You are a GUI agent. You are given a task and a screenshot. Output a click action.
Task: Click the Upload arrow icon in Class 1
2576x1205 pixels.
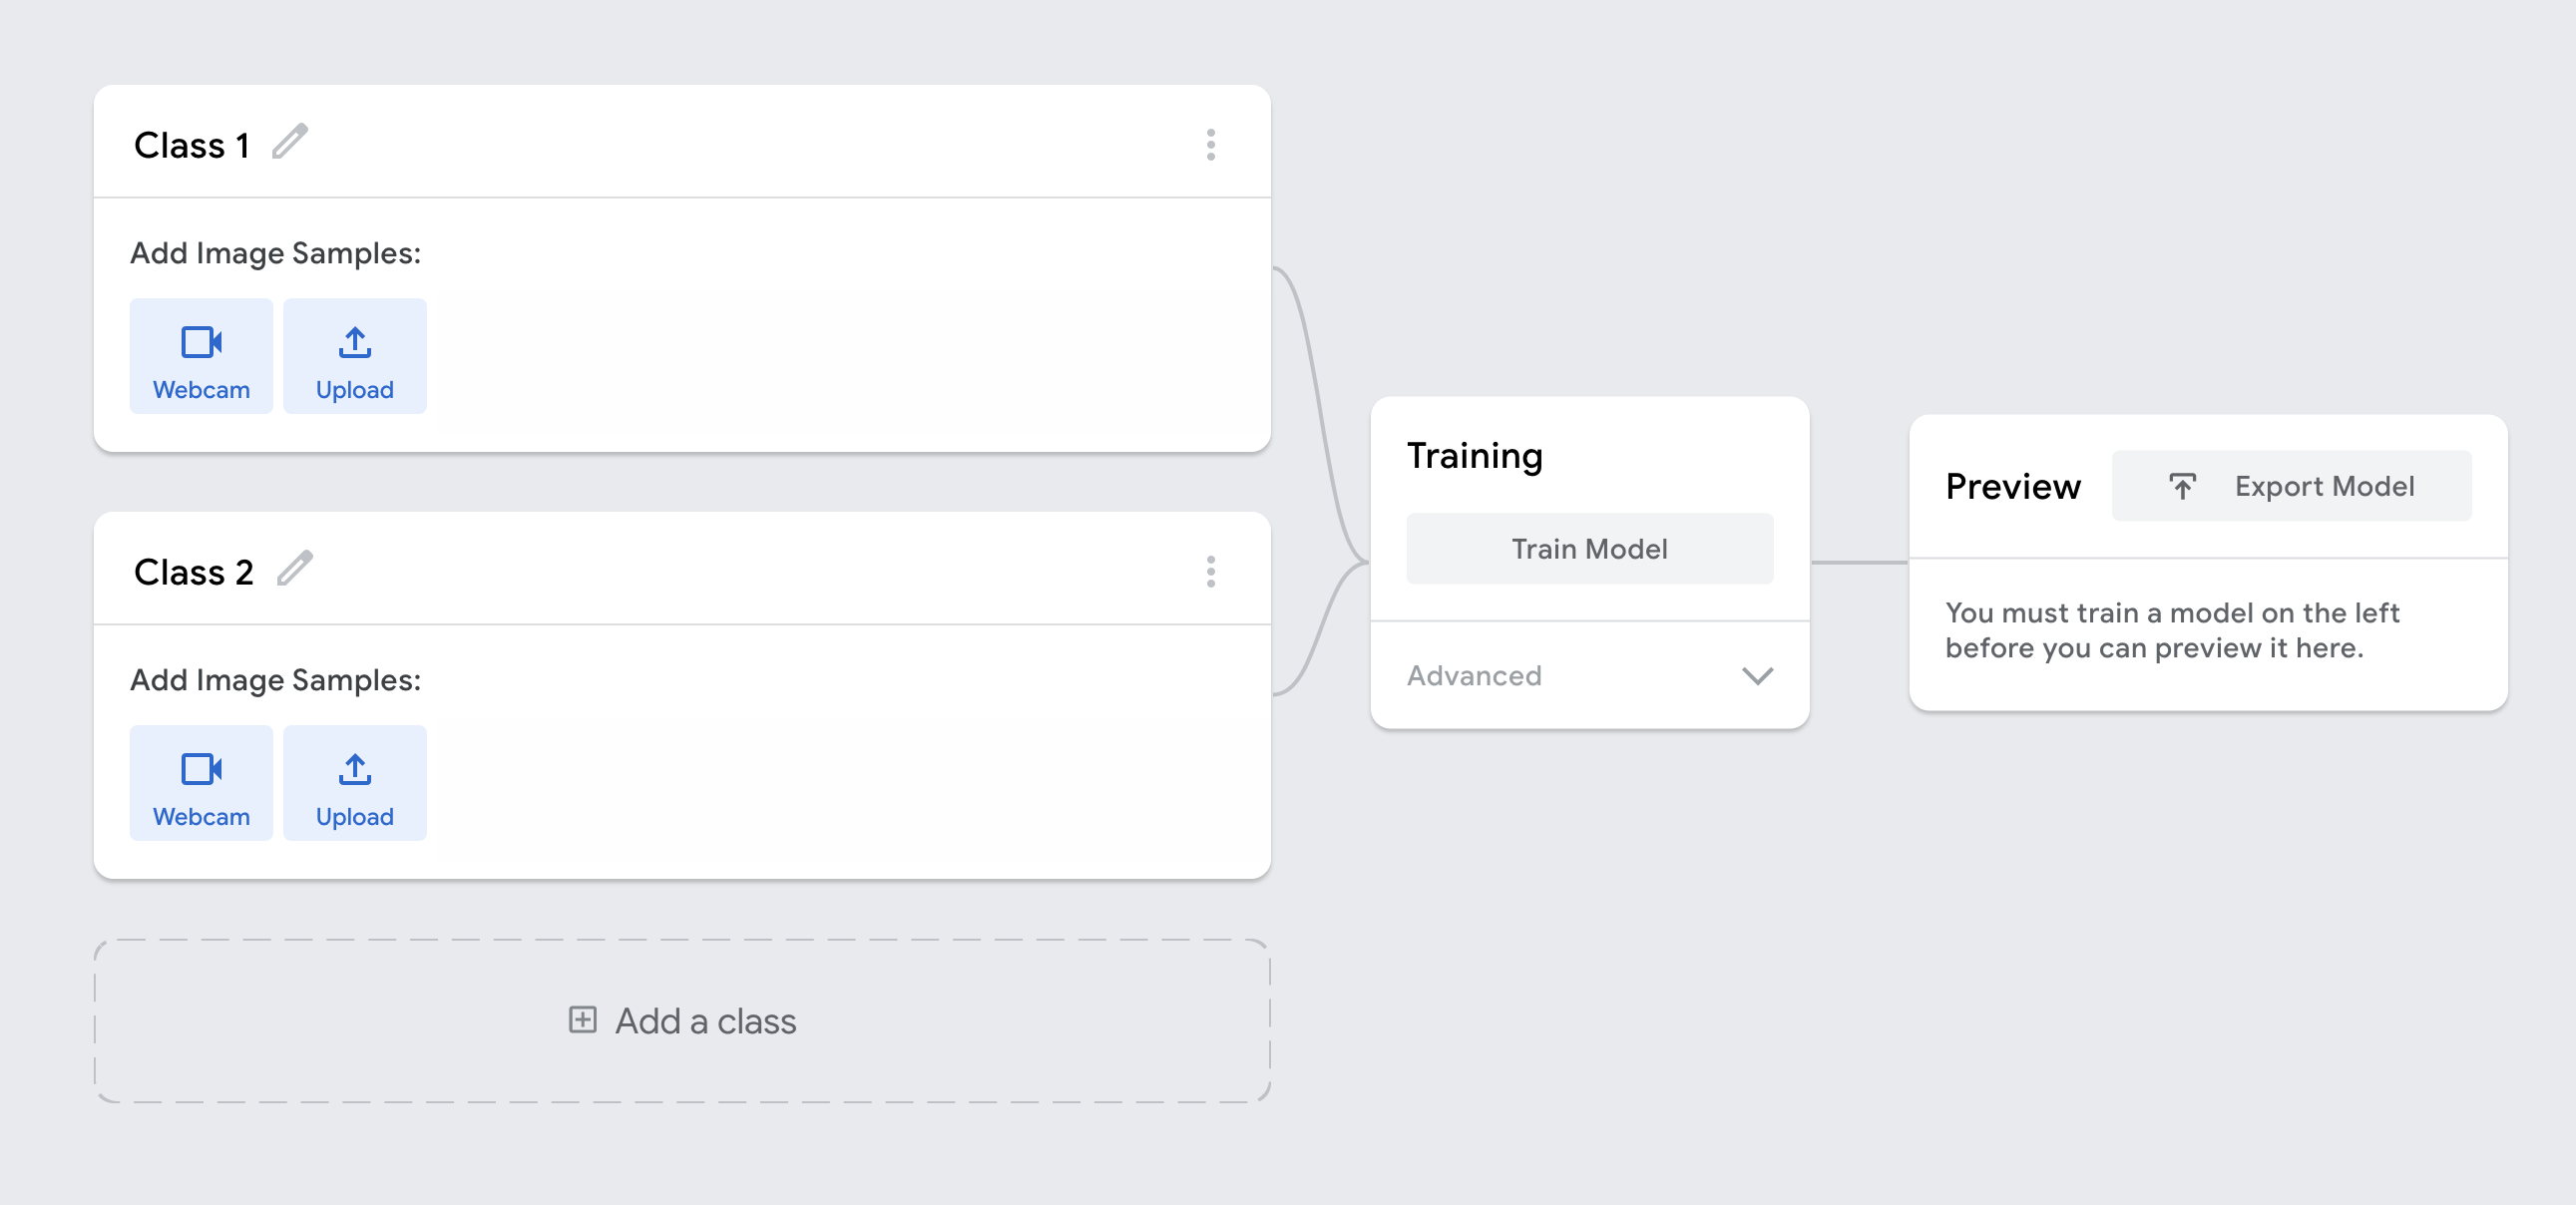pyautogui.click(x=355, y=342)
